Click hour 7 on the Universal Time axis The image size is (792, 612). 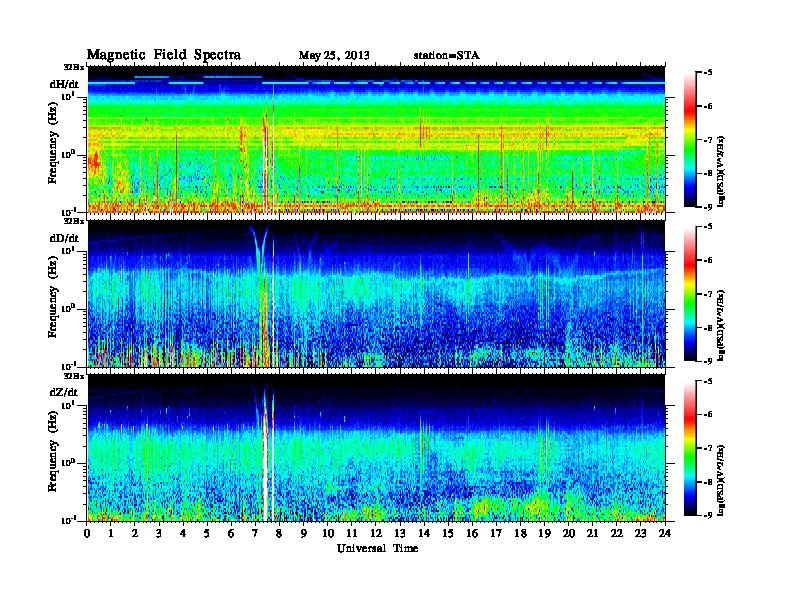[x=255, y=533]
